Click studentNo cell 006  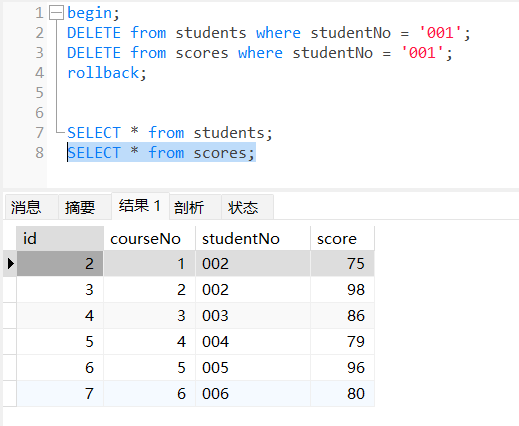pyautogui.click(x=253, y=394)
